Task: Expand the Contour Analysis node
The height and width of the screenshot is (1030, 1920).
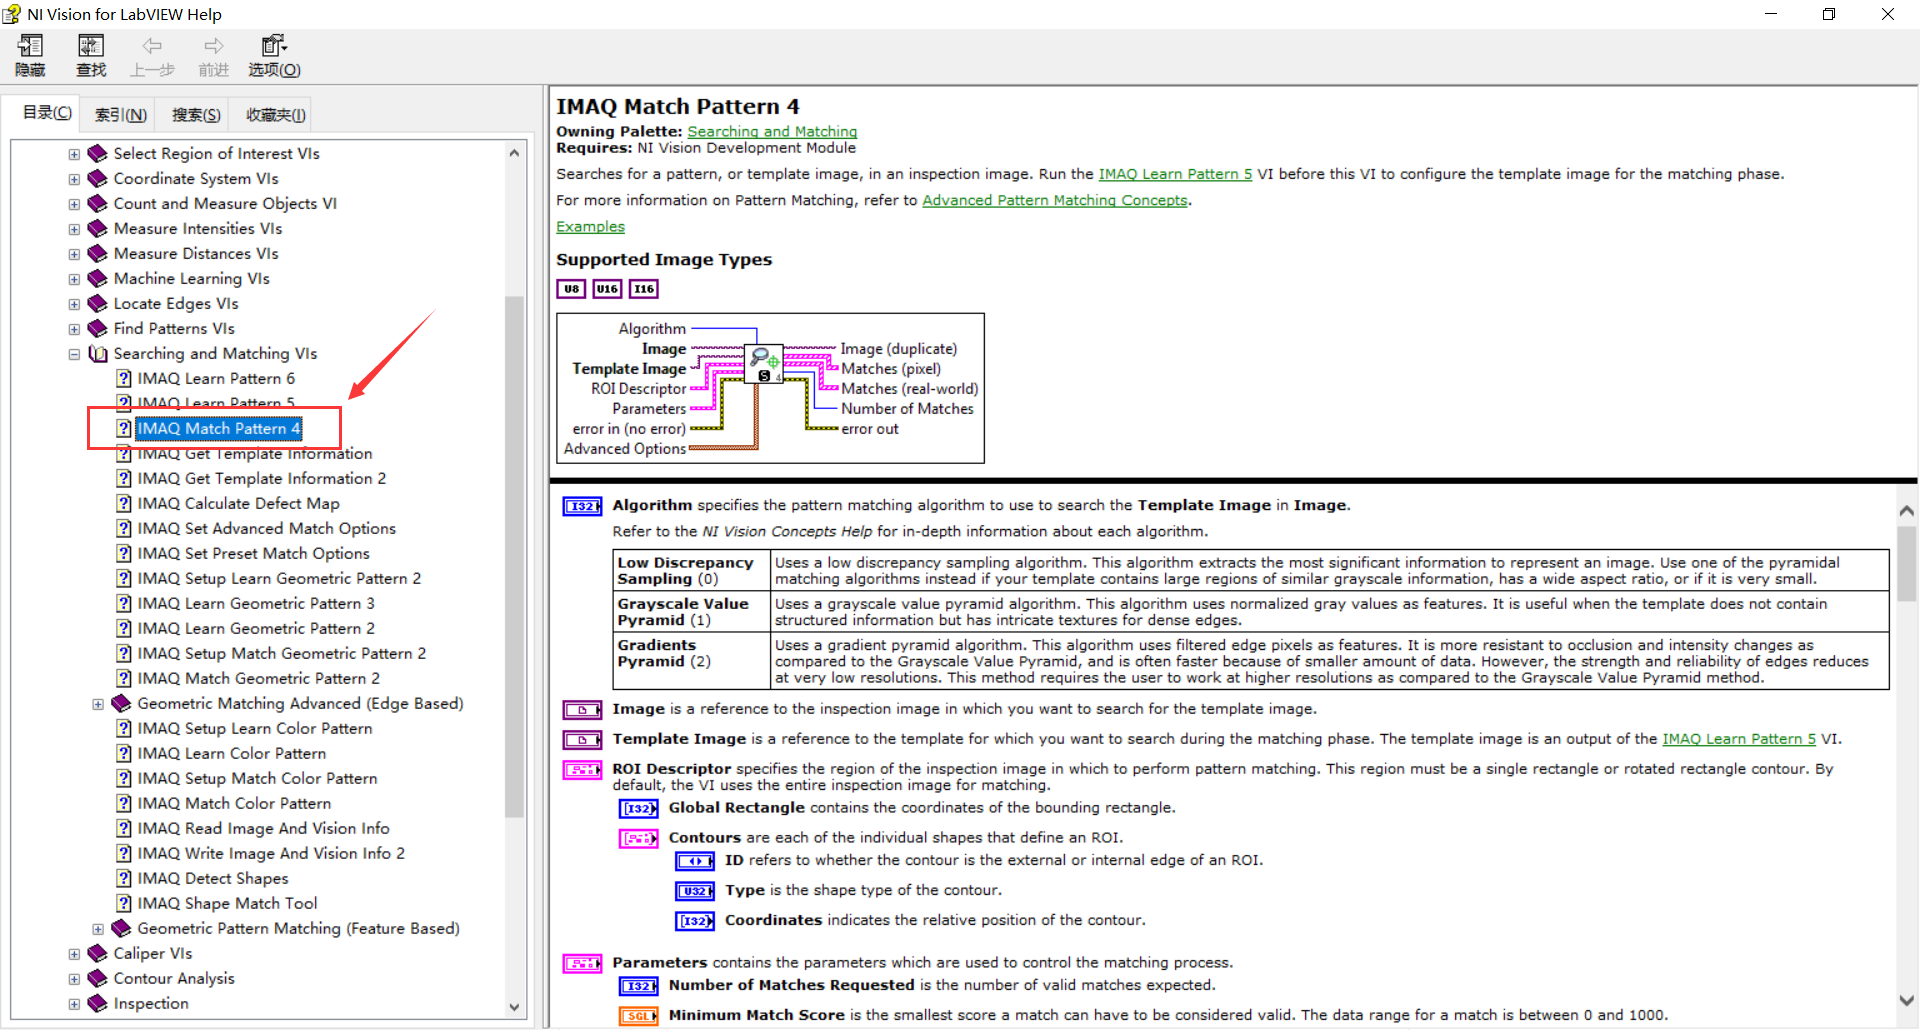Action: coord(74,979)
